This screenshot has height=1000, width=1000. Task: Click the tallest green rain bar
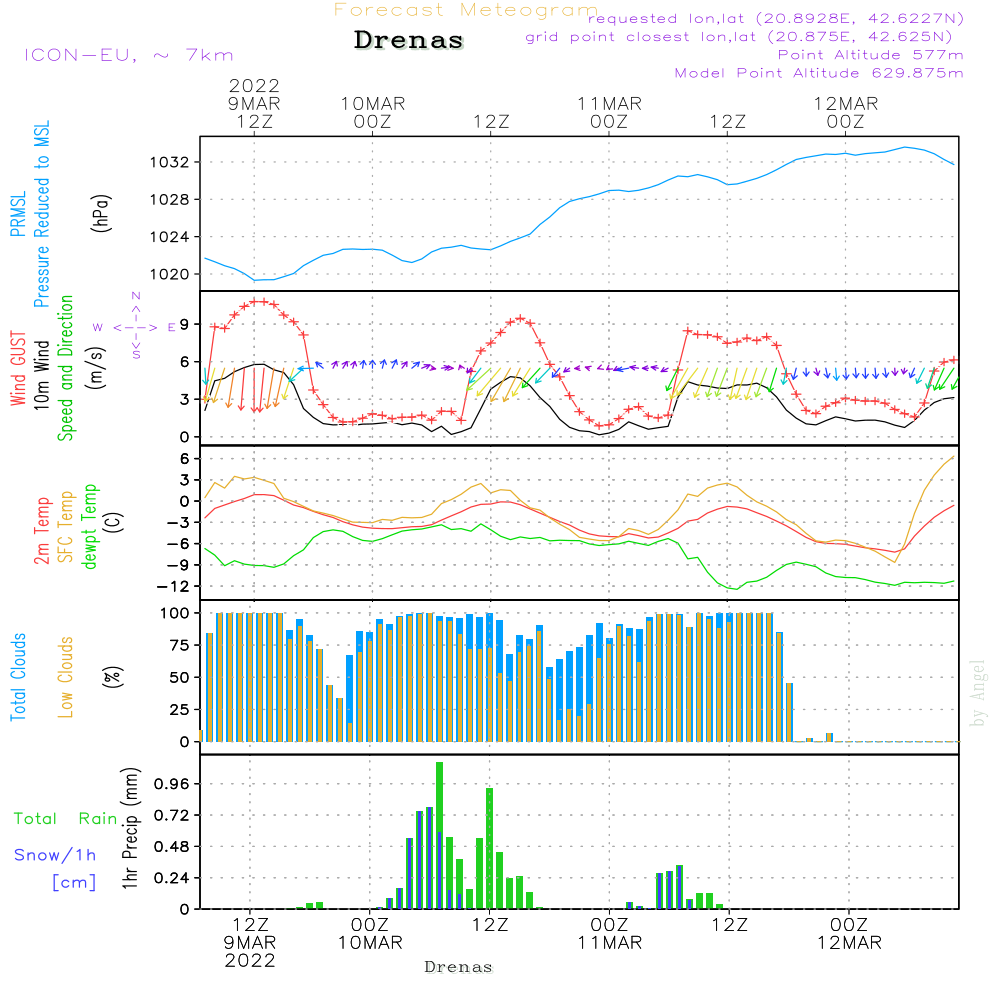click(439, 835)
